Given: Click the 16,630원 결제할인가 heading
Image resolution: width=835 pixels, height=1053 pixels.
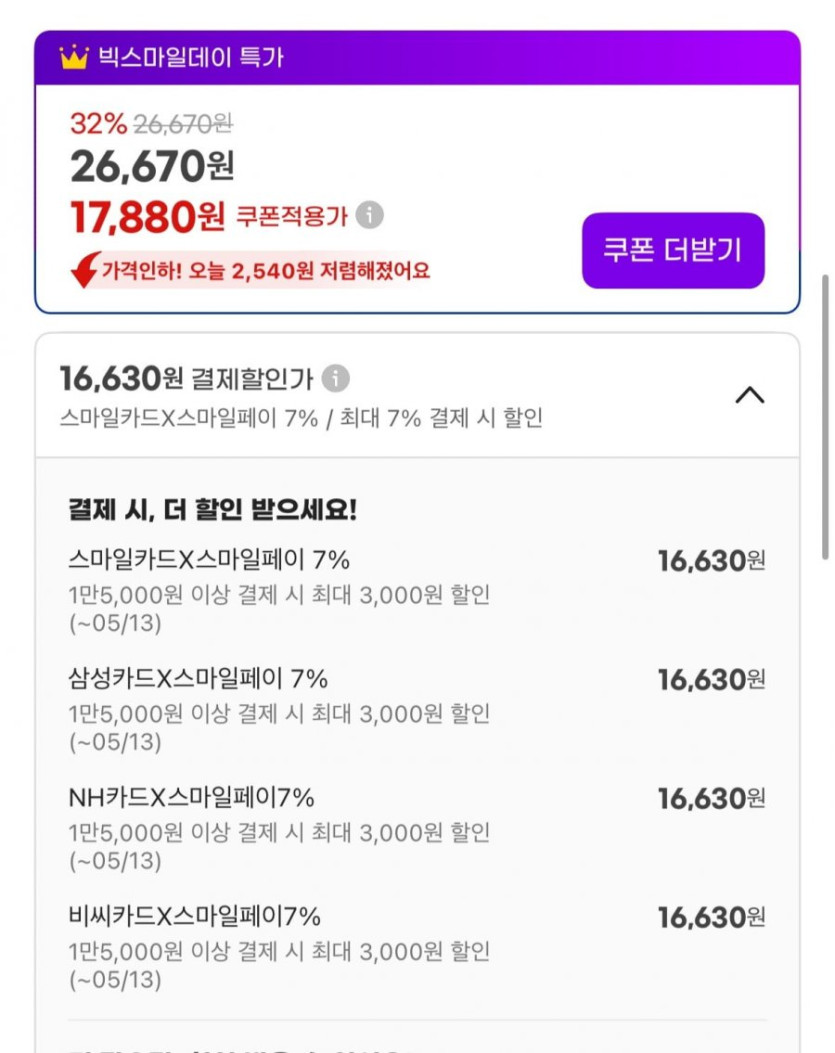Looking at the screenshot, I should click(x=186, y=379).
